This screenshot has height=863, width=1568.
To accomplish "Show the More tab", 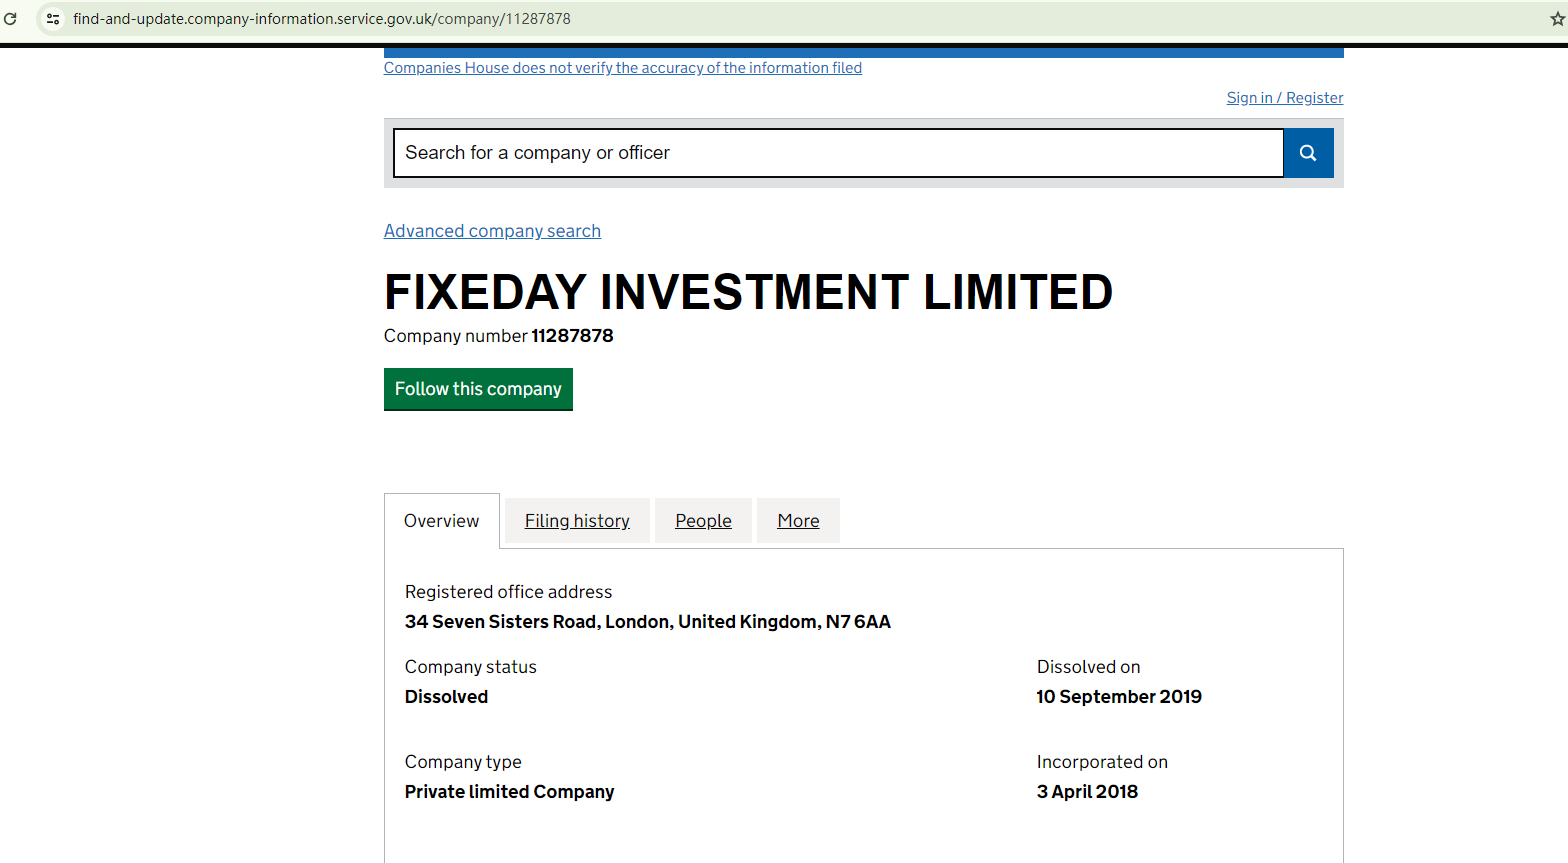I will (x=798, y=521).
